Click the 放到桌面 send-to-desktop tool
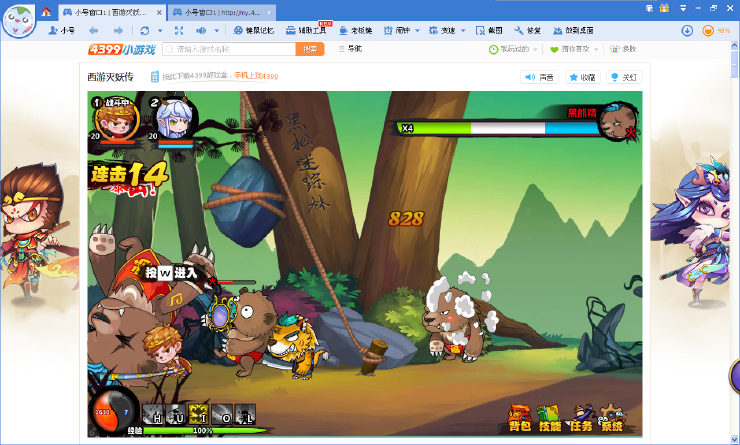 coord(573,30)
